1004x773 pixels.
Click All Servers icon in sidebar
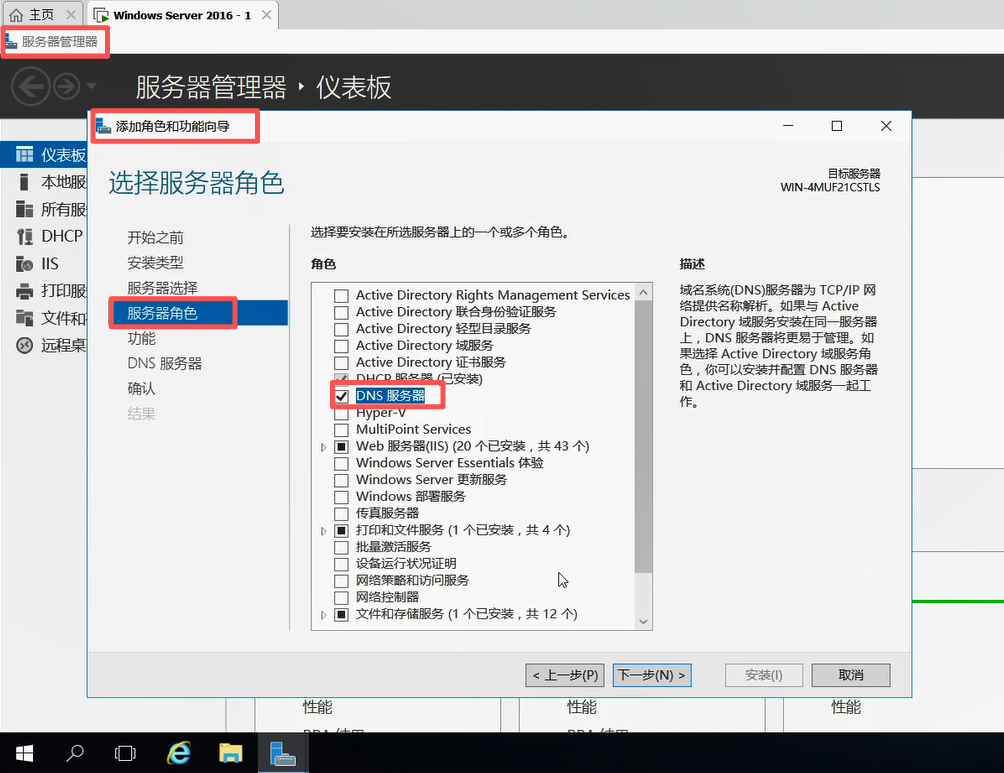(x=24, y=209)
